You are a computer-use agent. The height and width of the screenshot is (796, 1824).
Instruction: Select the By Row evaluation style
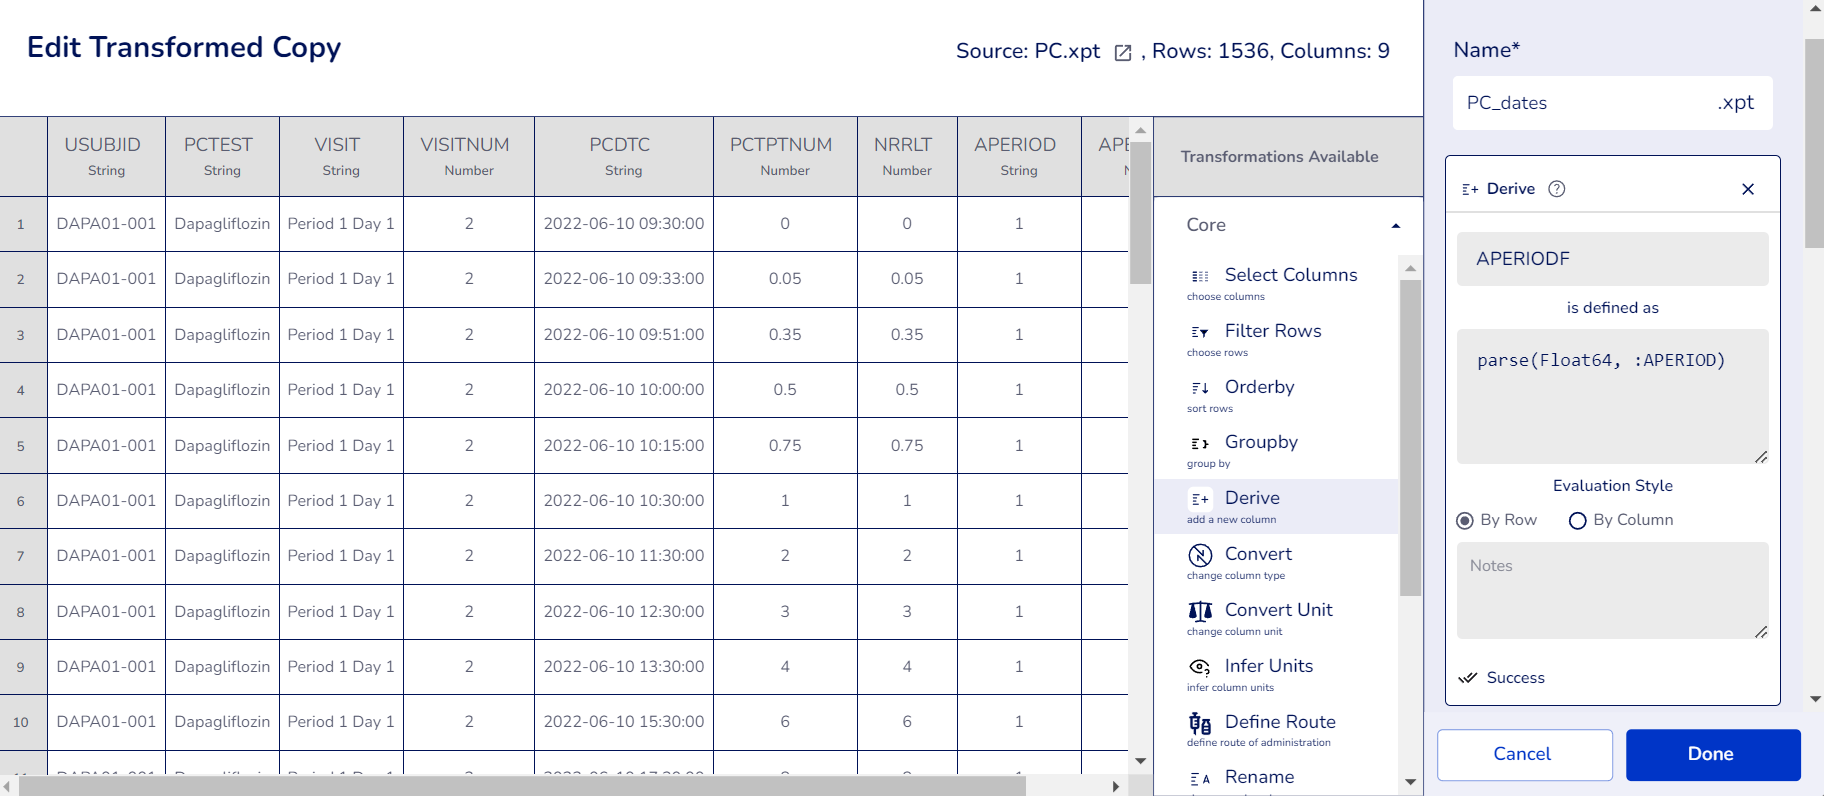point(1465,520)
